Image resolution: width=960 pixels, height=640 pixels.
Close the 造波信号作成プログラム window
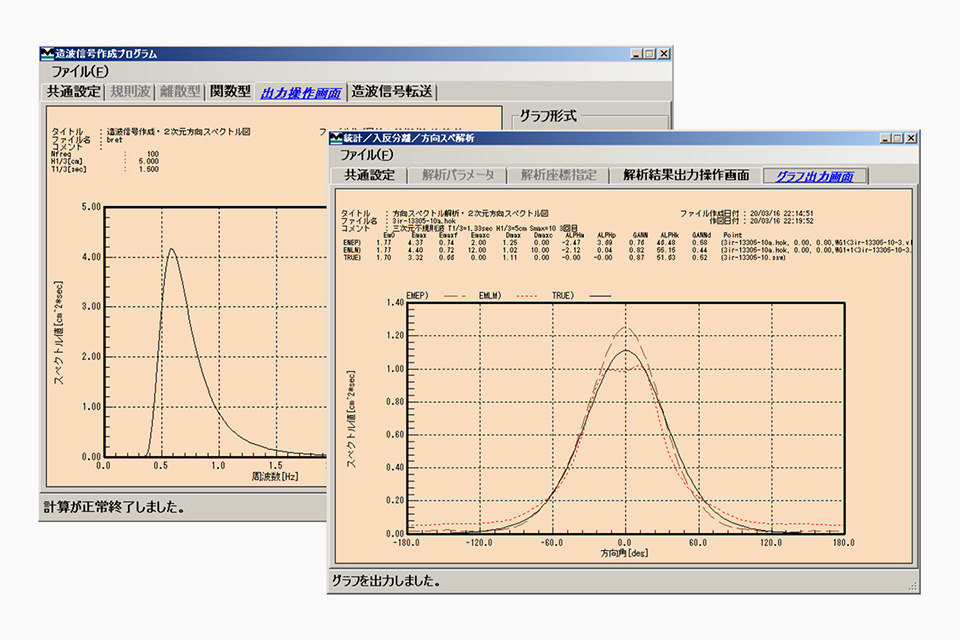664,54
